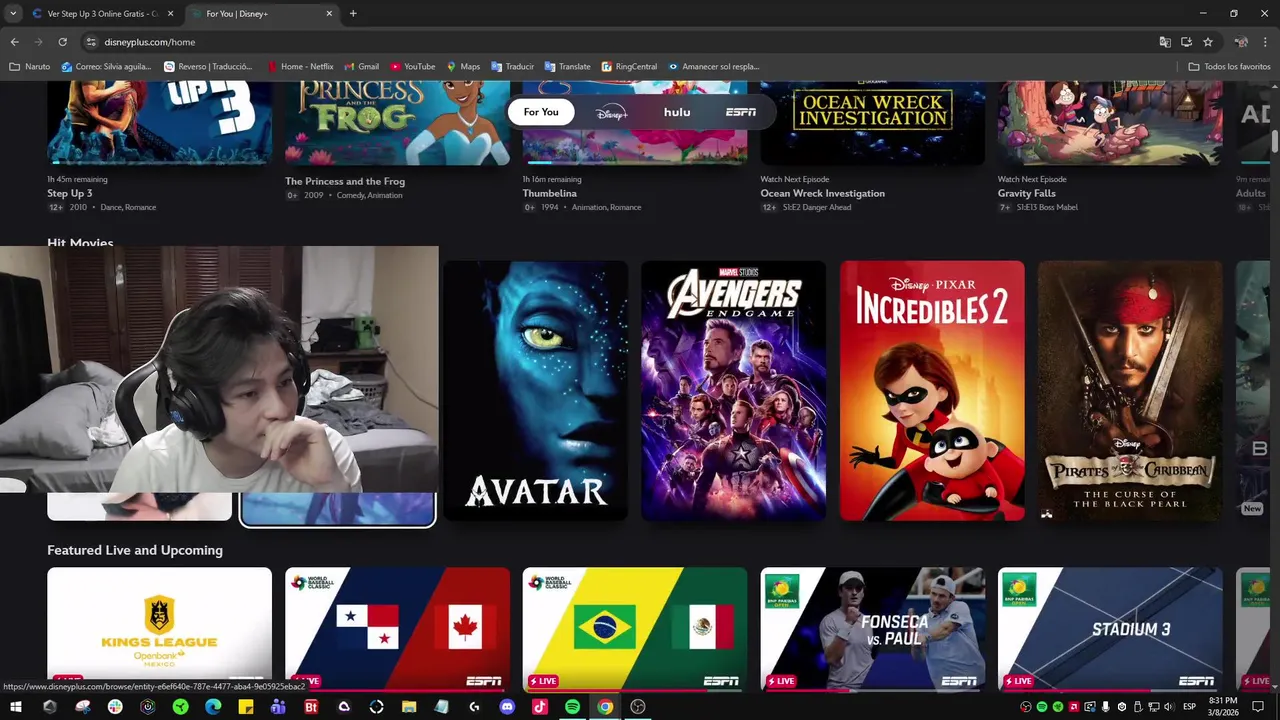Click the Thumbelina title text
This screenshot has width=1280, height=720.
(550, 193)
